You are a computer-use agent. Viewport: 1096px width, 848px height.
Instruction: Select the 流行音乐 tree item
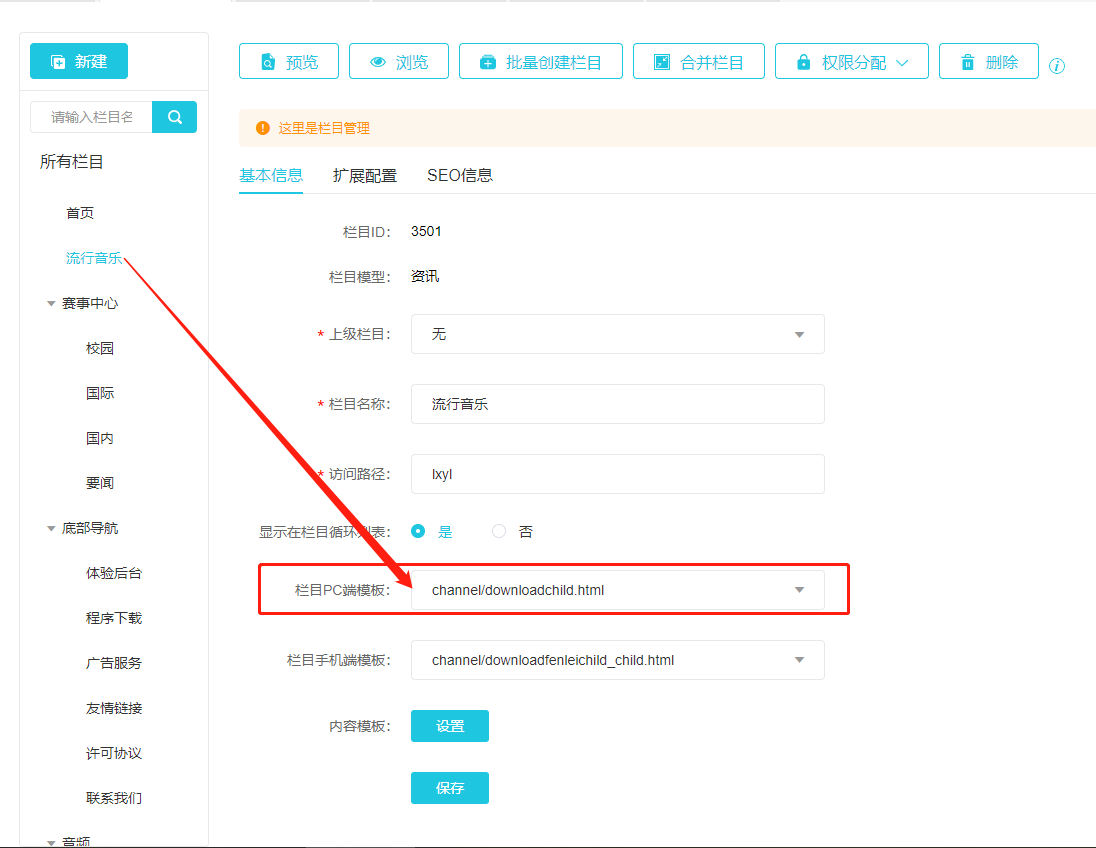pyautogui.click(x=94, y=258)
